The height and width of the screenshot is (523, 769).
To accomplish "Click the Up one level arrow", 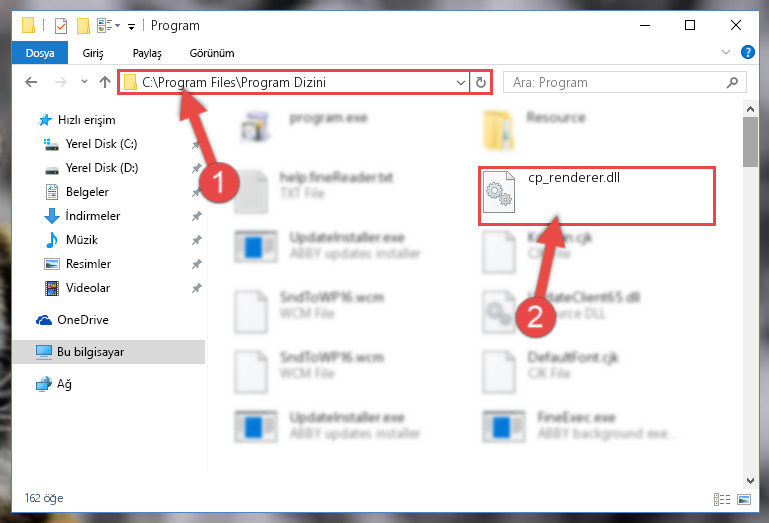I will [104, 82].
